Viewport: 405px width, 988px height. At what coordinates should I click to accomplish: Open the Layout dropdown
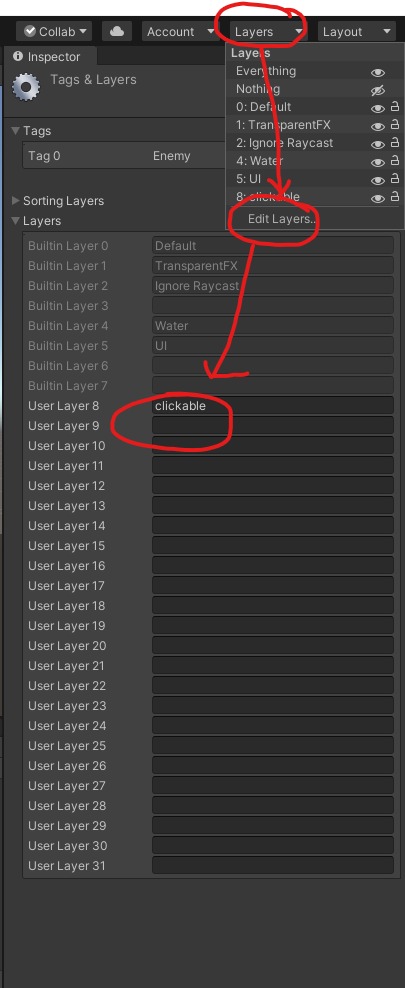356,31
